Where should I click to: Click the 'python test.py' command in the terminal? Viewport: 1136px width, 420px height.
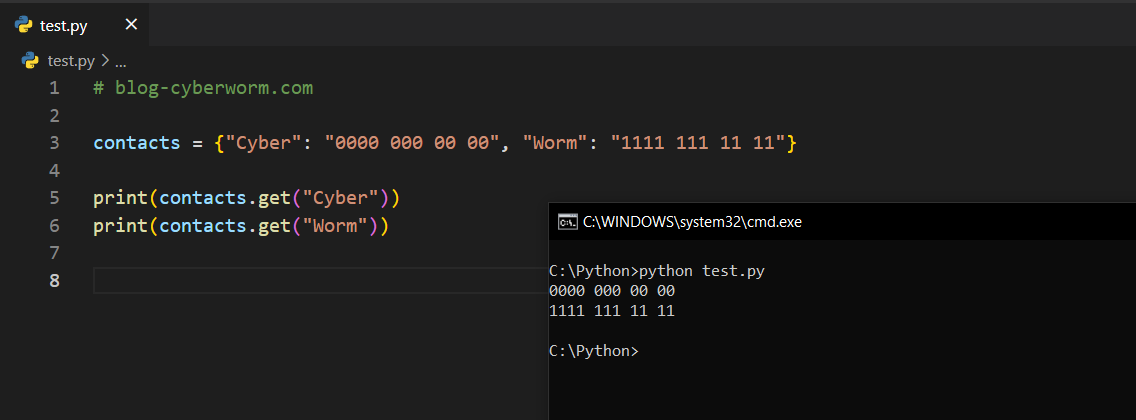[701, 271]
